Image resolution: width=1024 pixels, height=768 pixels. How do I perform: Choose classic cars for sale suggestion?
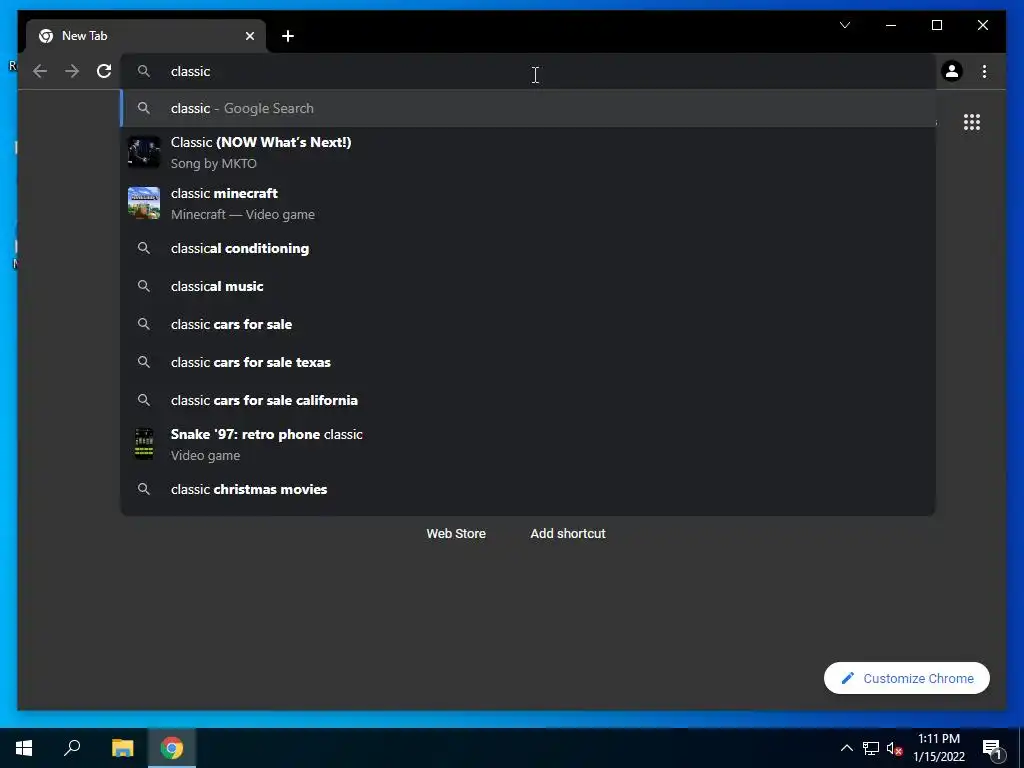point(528,324)
